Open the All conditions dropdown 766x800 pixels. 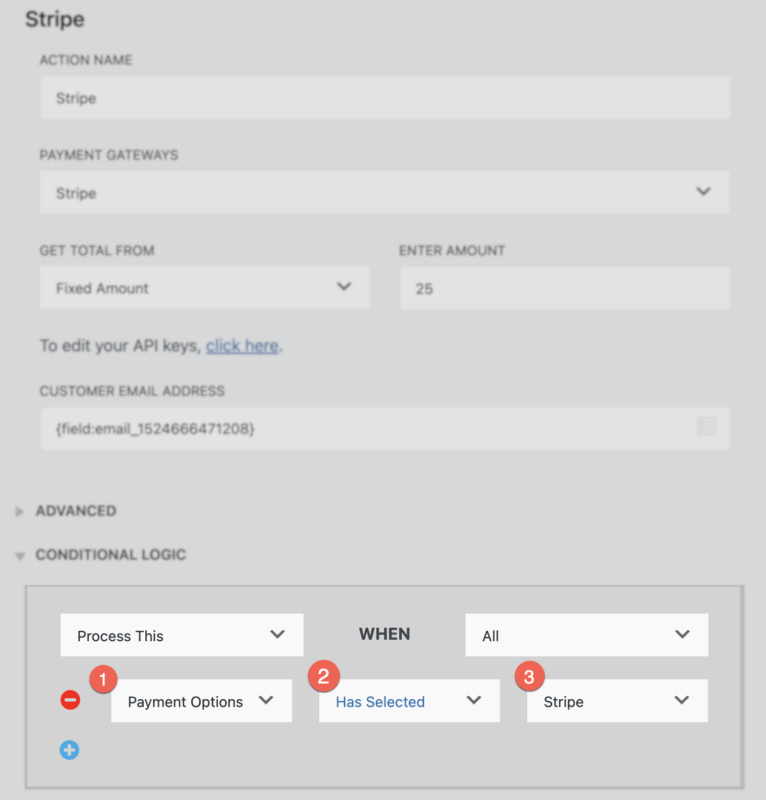click(586, 634)
